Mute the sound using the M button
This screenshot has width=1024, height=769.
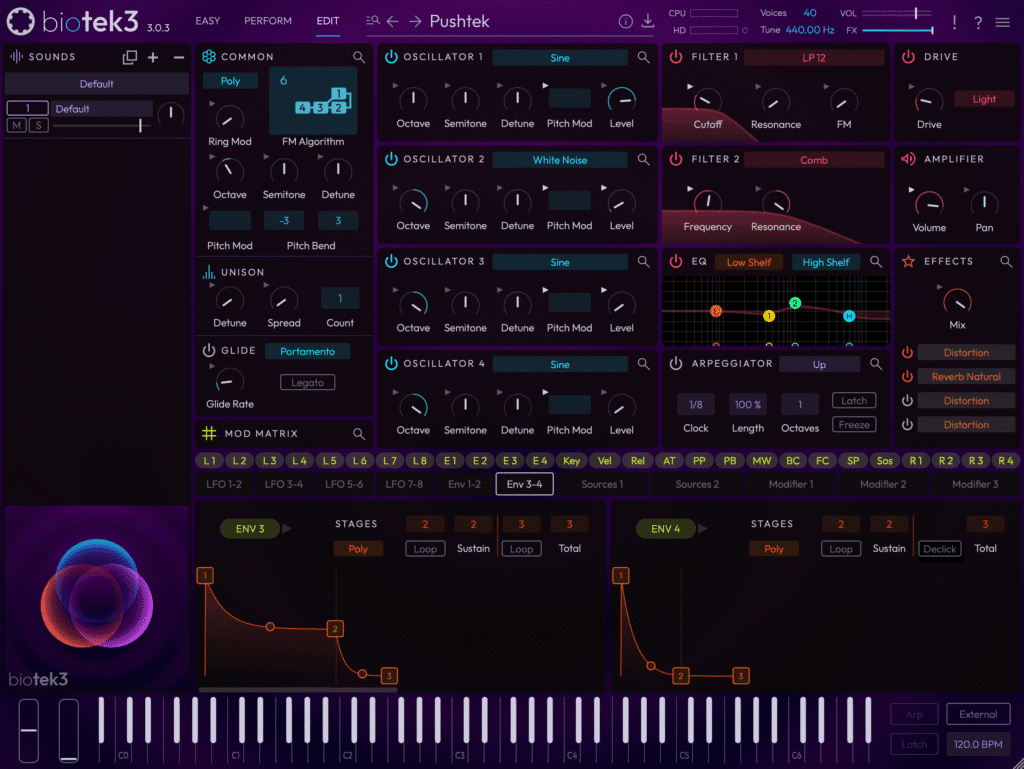pos(16,125)
